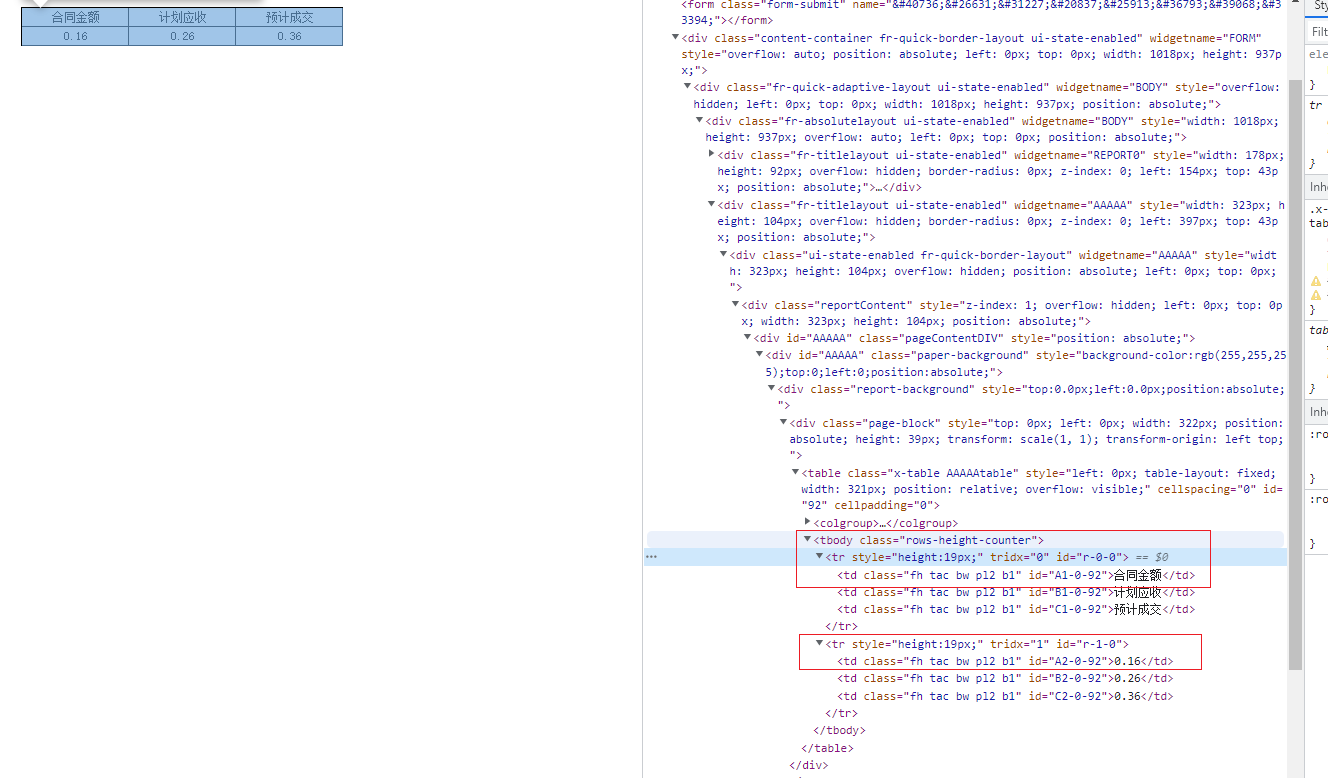Click the closing </tbody> tag line
This screenshot has width=1328, height=778.
839,731
